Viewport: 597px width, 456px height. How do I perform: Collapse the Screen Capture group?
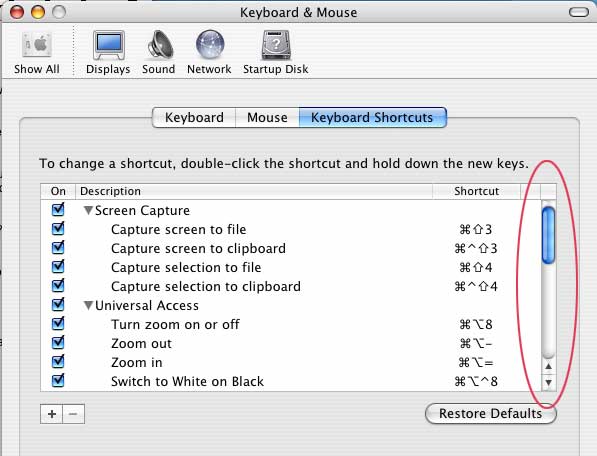pos(88,210)
